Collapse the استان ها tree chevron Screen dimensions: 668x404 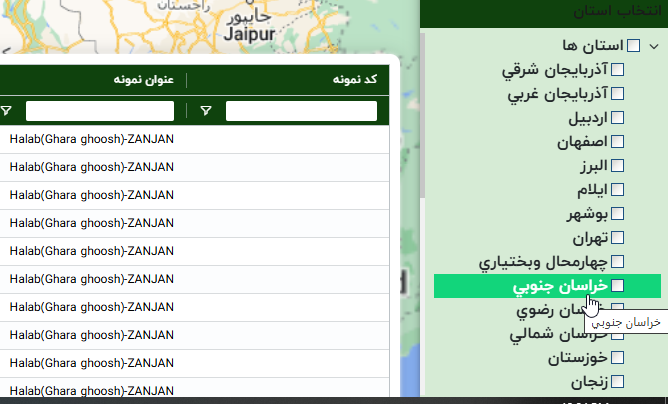coord(654,46)
